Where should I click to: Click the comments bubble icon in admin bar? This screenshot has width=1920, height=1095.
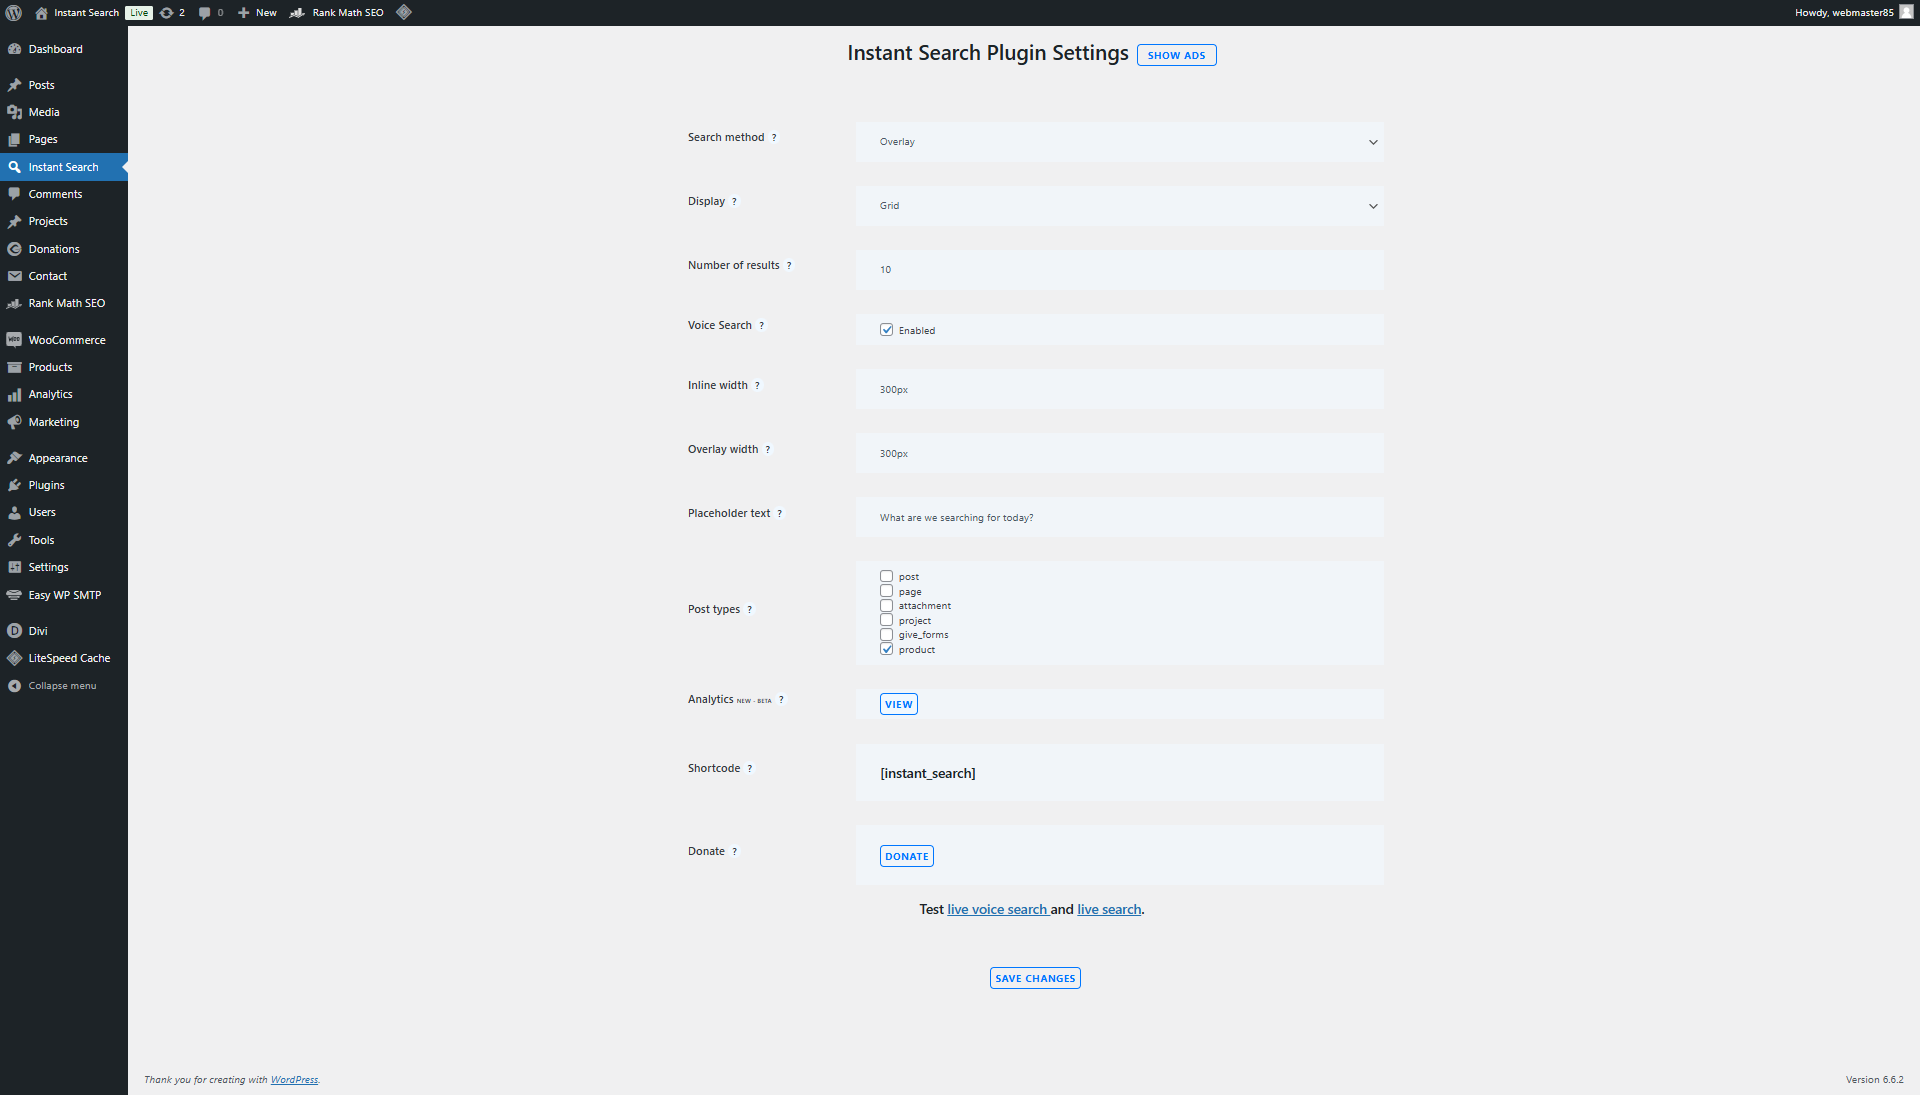205,13
